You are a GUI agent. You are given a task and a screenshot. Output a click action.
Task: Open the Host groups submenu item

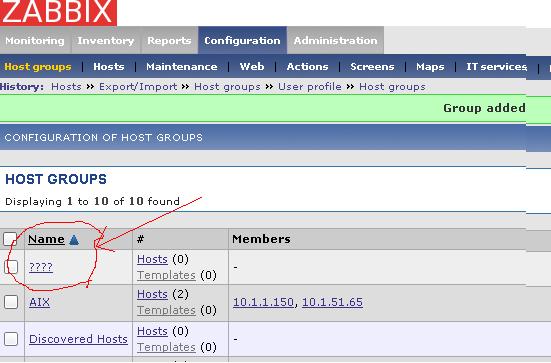click(38, 67)
